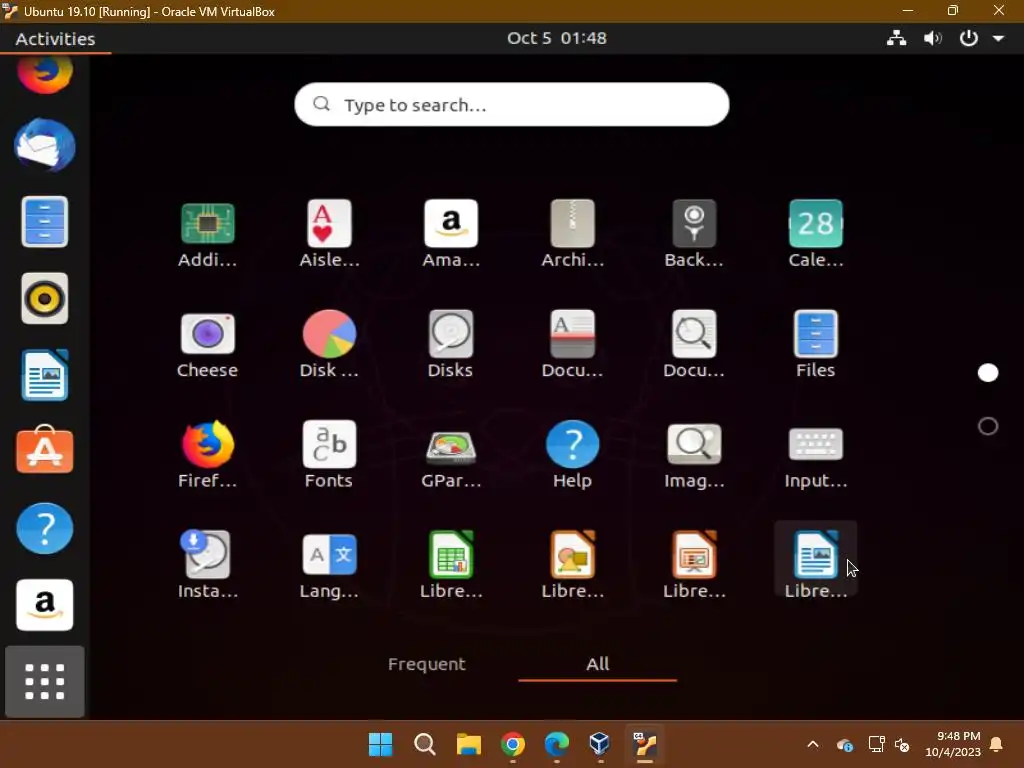Open the Windows Start menu
The width and height of the screenshot is (1024, 768).
tap(380, 743)
